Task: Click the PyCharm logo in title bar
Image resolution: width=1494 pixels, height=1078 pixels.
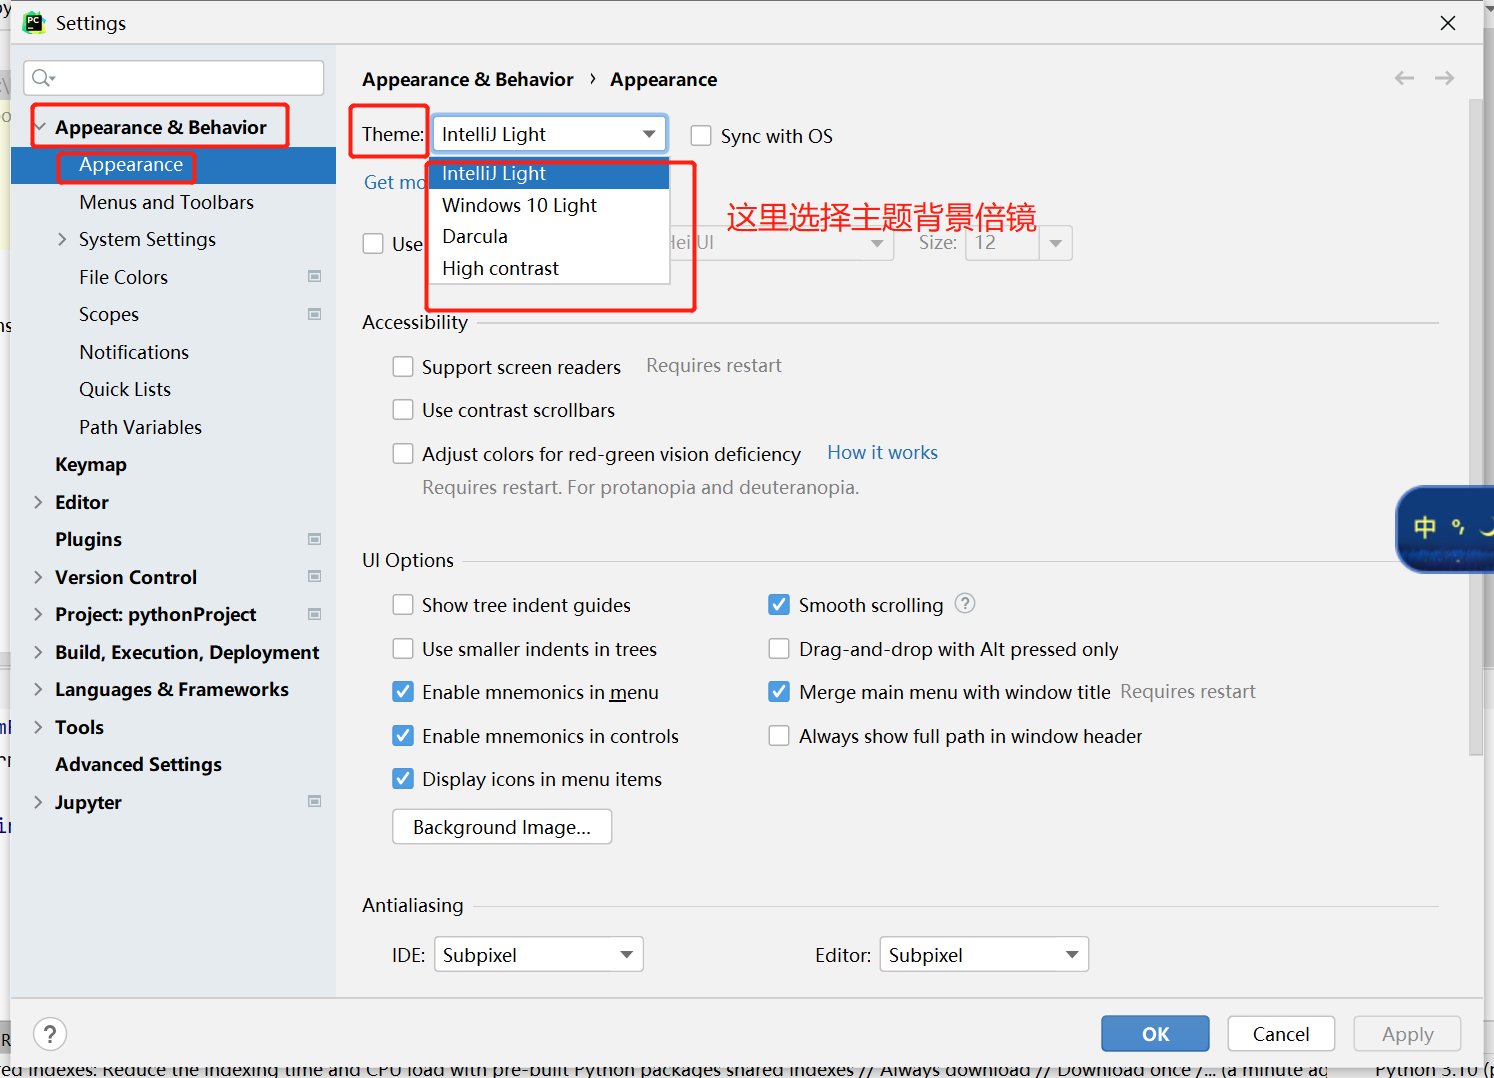Action: 34,22
